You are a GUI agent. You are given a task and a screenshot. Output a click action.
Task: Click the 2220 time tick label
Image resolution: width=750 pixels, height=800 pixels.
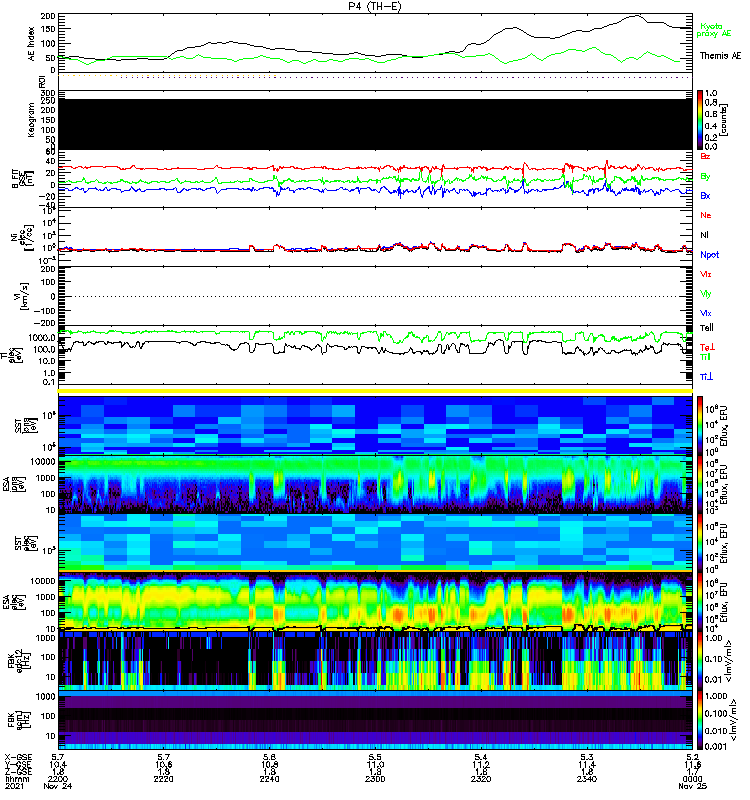(163, 779)
